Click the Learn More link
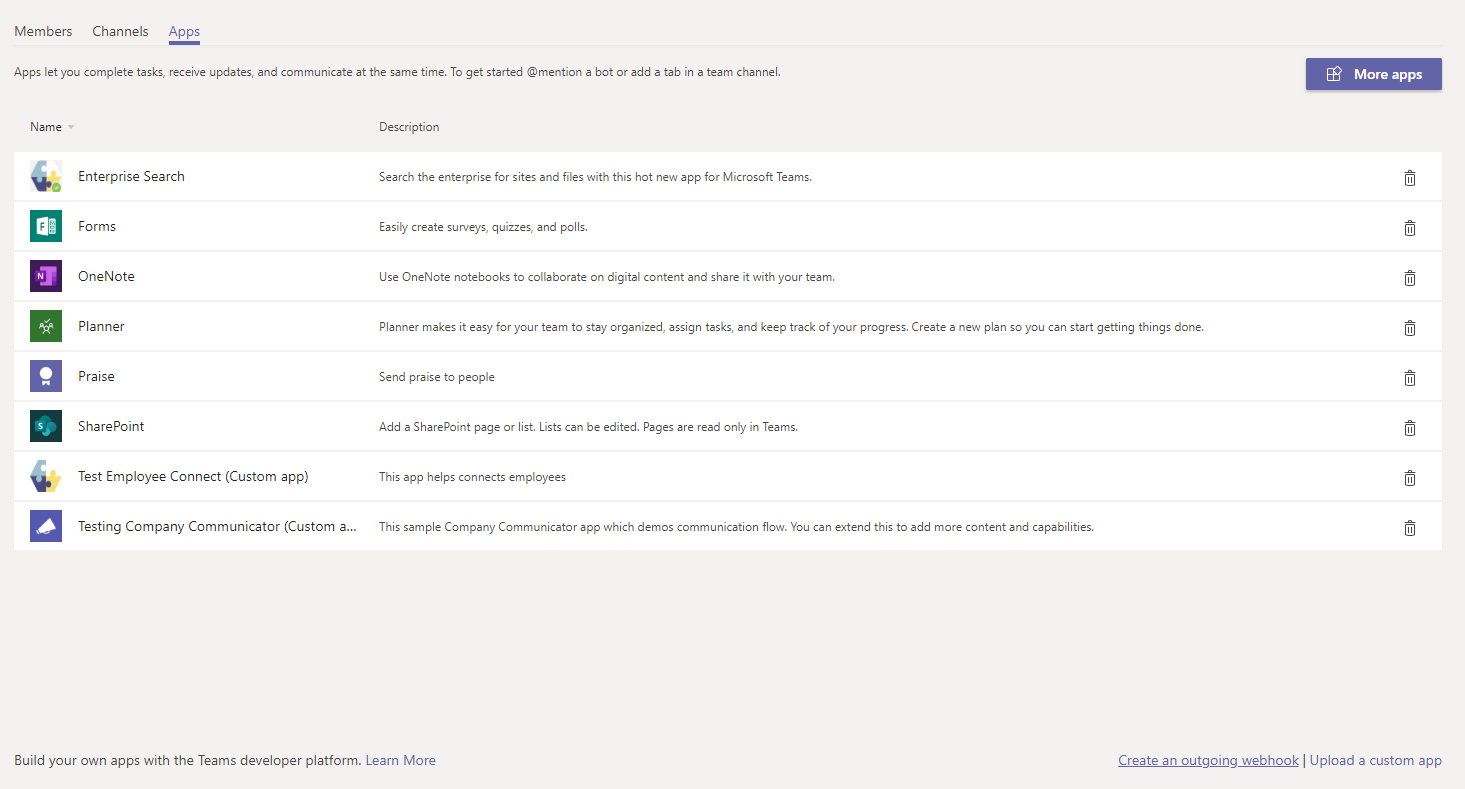Screen dimensions: 1465x789 coord(400,760)
